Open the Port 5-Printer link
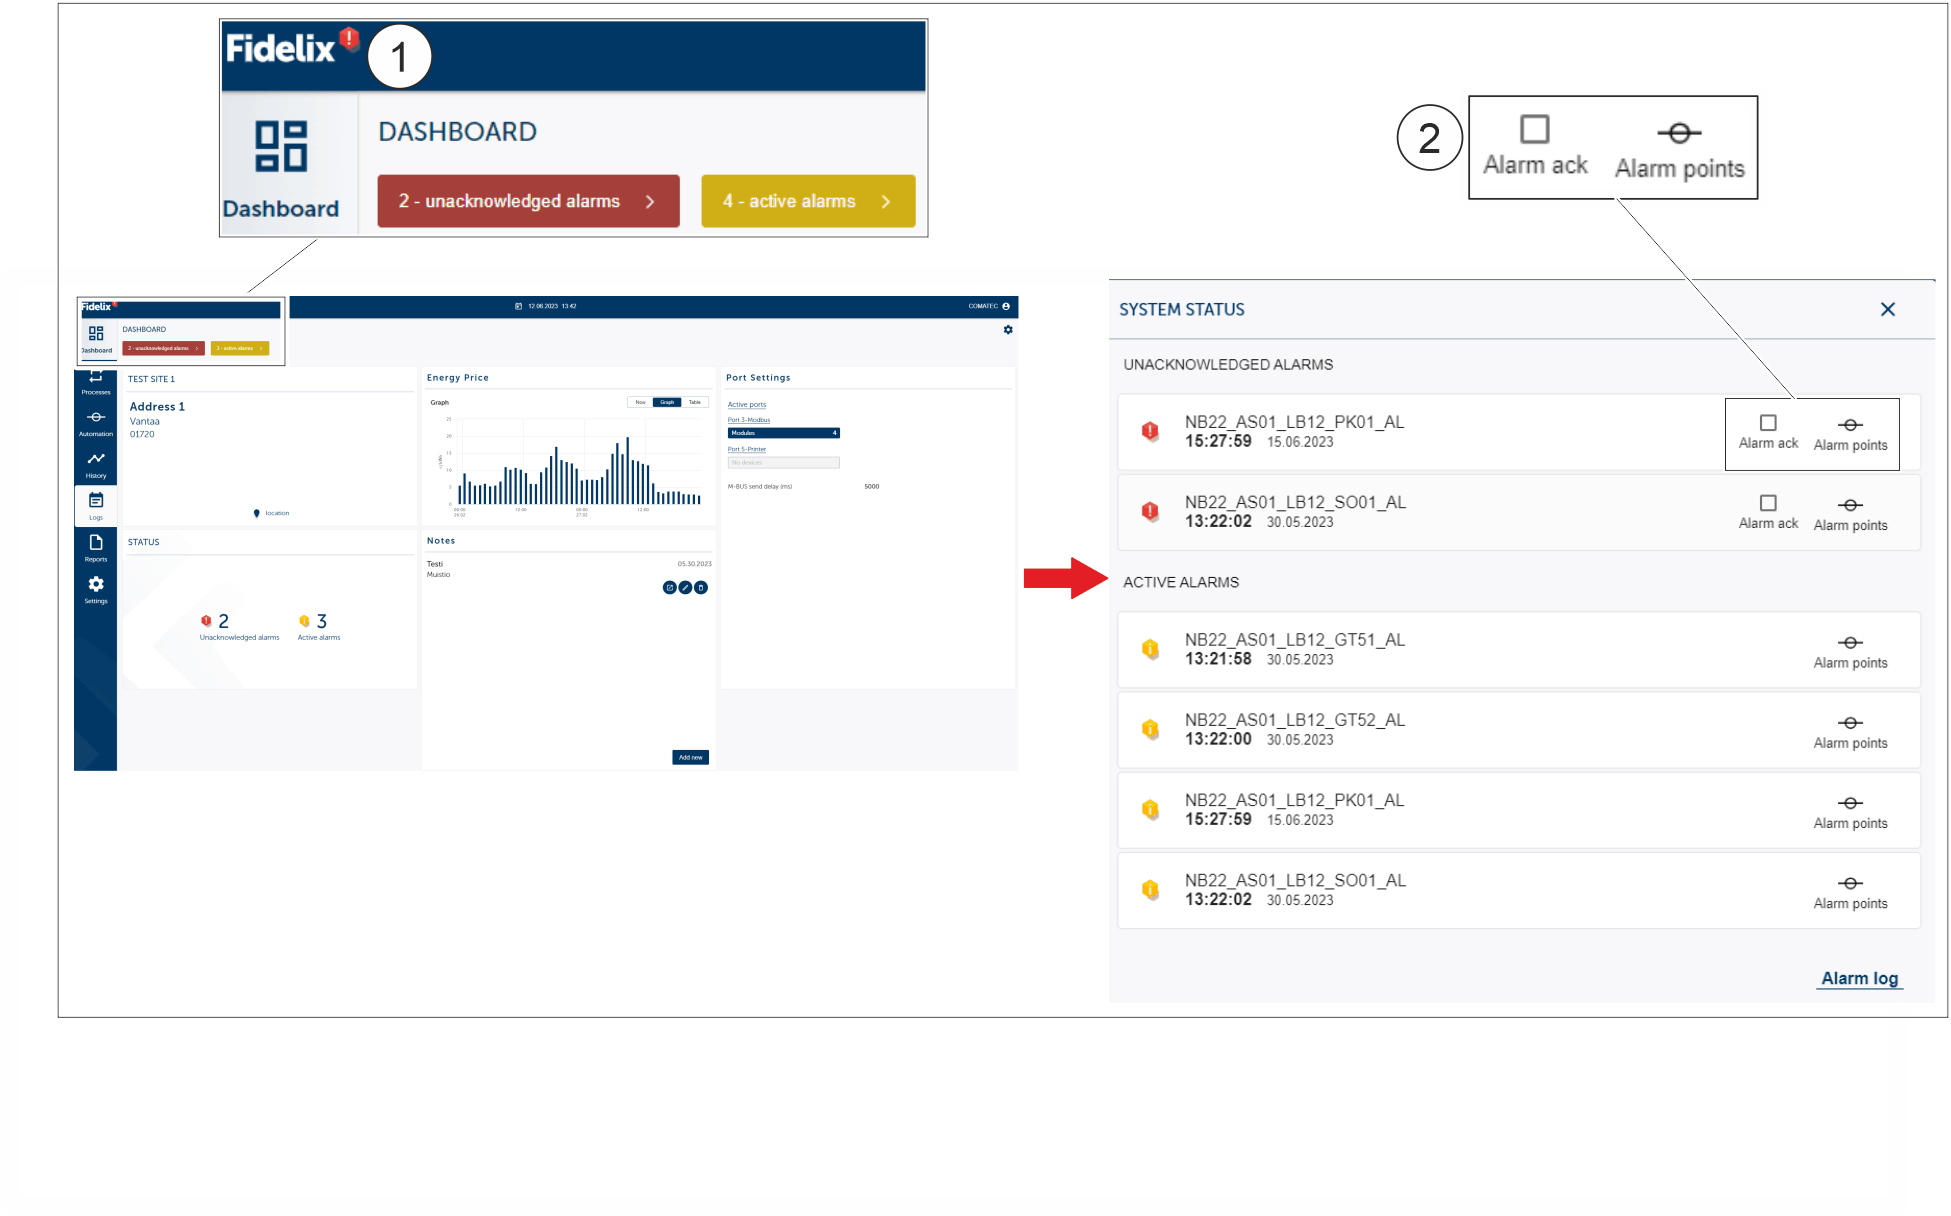The image size is (1951, 1216). (747, 449)
